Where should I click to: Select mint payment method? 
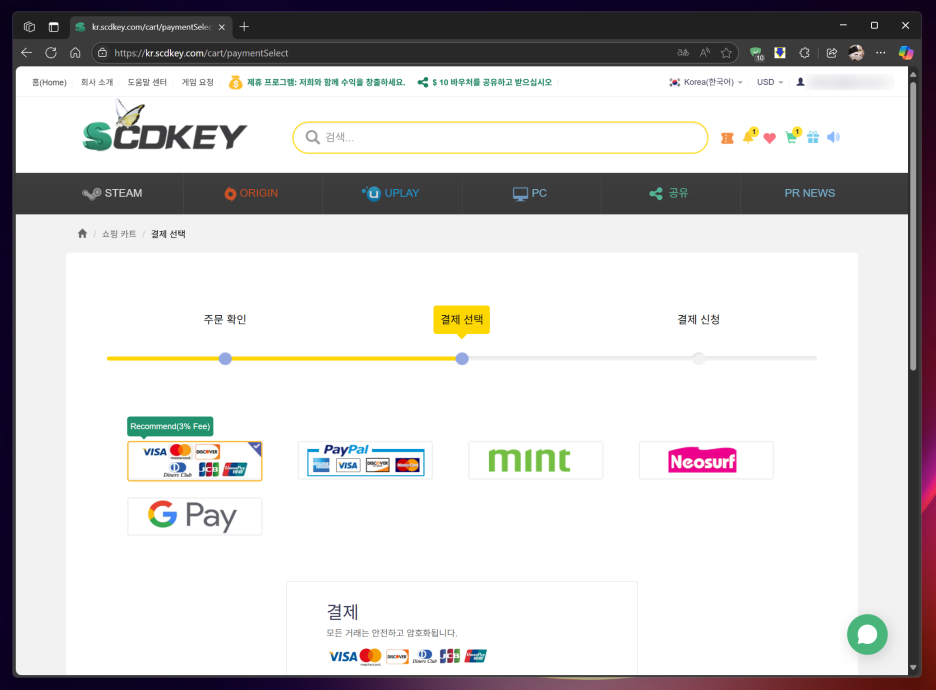point(535,460)
